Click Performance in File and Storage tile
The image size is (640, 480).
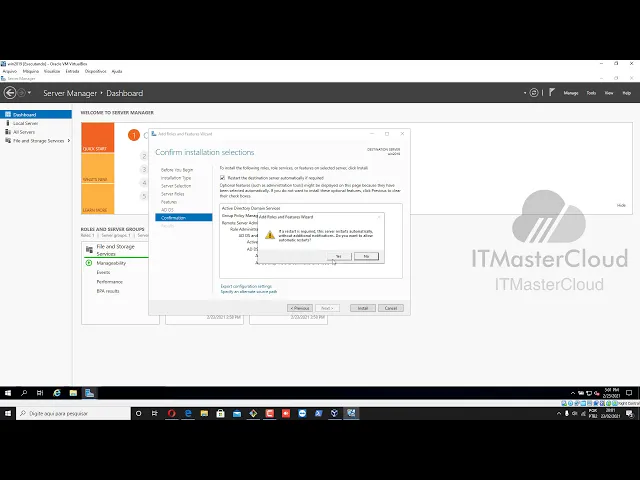point(109,282)
